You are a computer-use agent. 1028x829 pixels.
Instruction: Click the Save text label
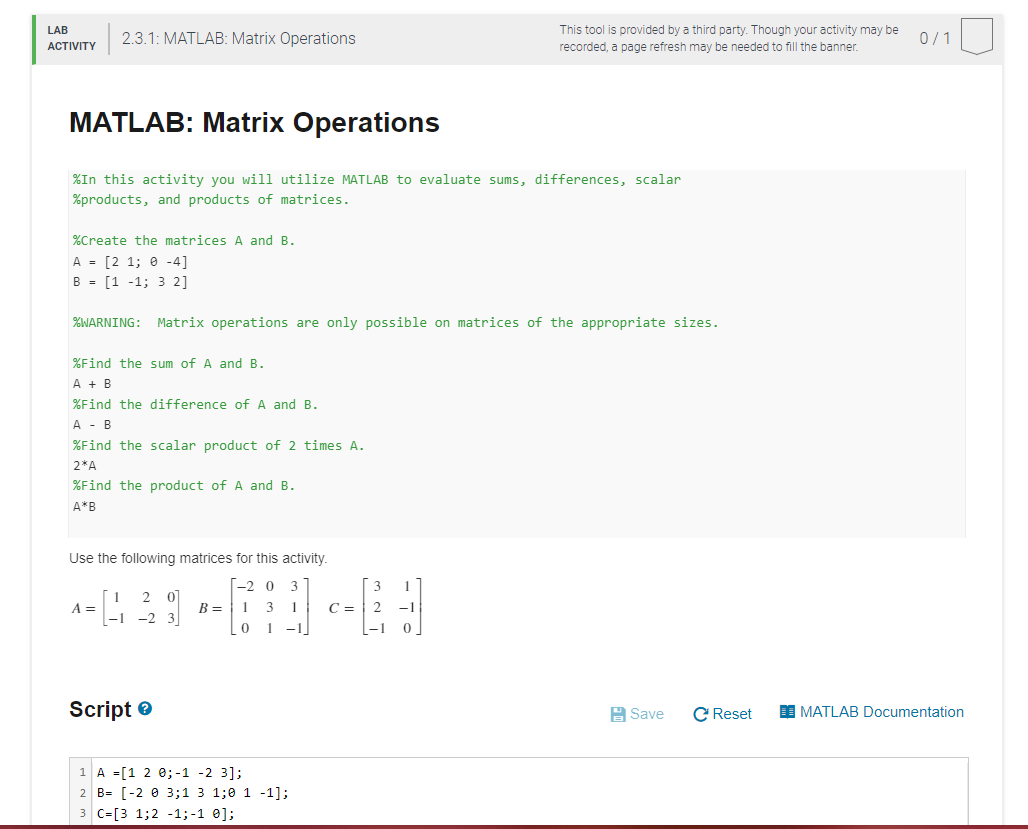click(646, 714)
